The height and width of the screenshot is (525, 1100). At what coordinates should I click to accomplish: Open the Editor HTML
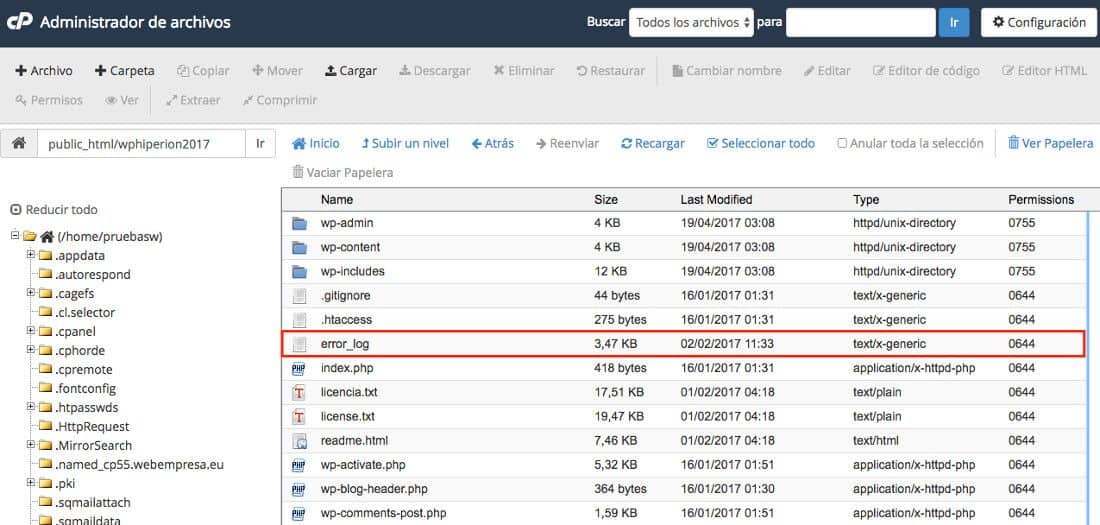pyautogui.click(x=1045, y=71)
